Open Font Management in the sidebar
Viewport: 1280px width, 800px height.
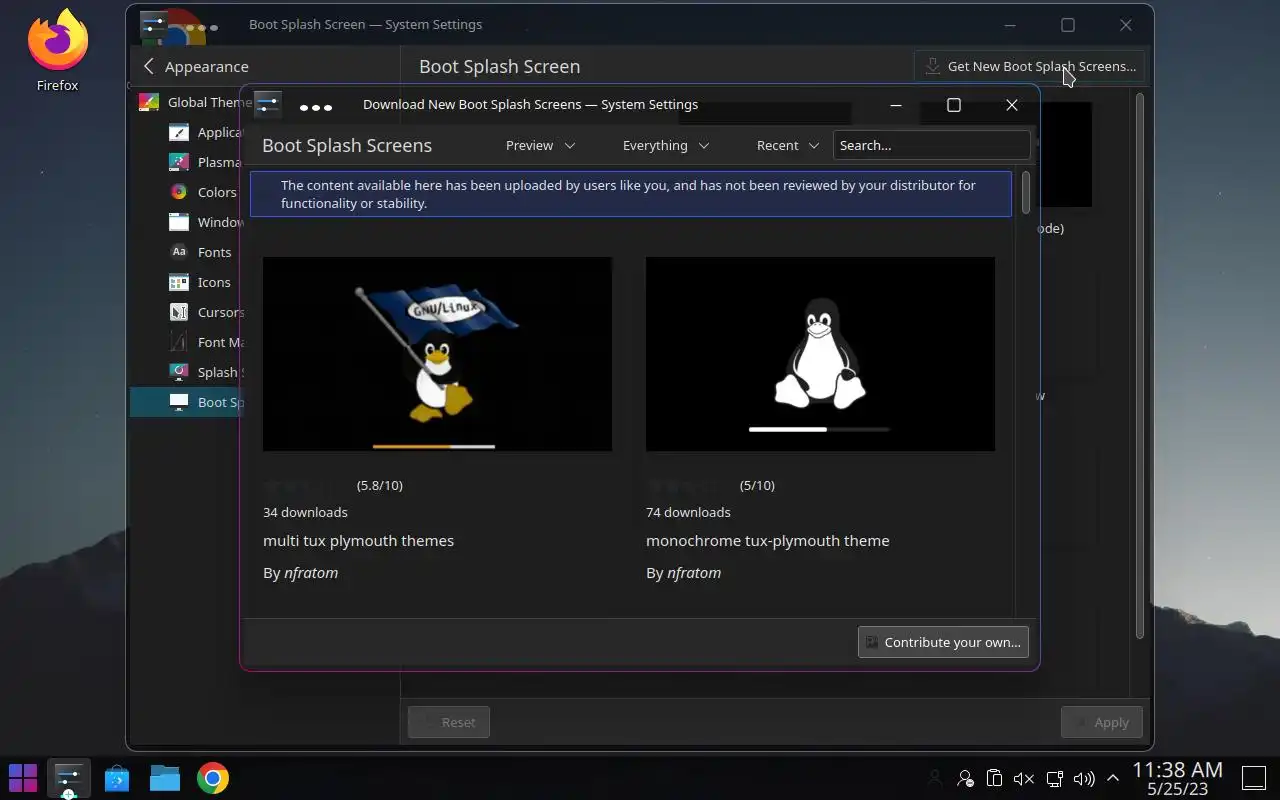(x=206, y=342)
